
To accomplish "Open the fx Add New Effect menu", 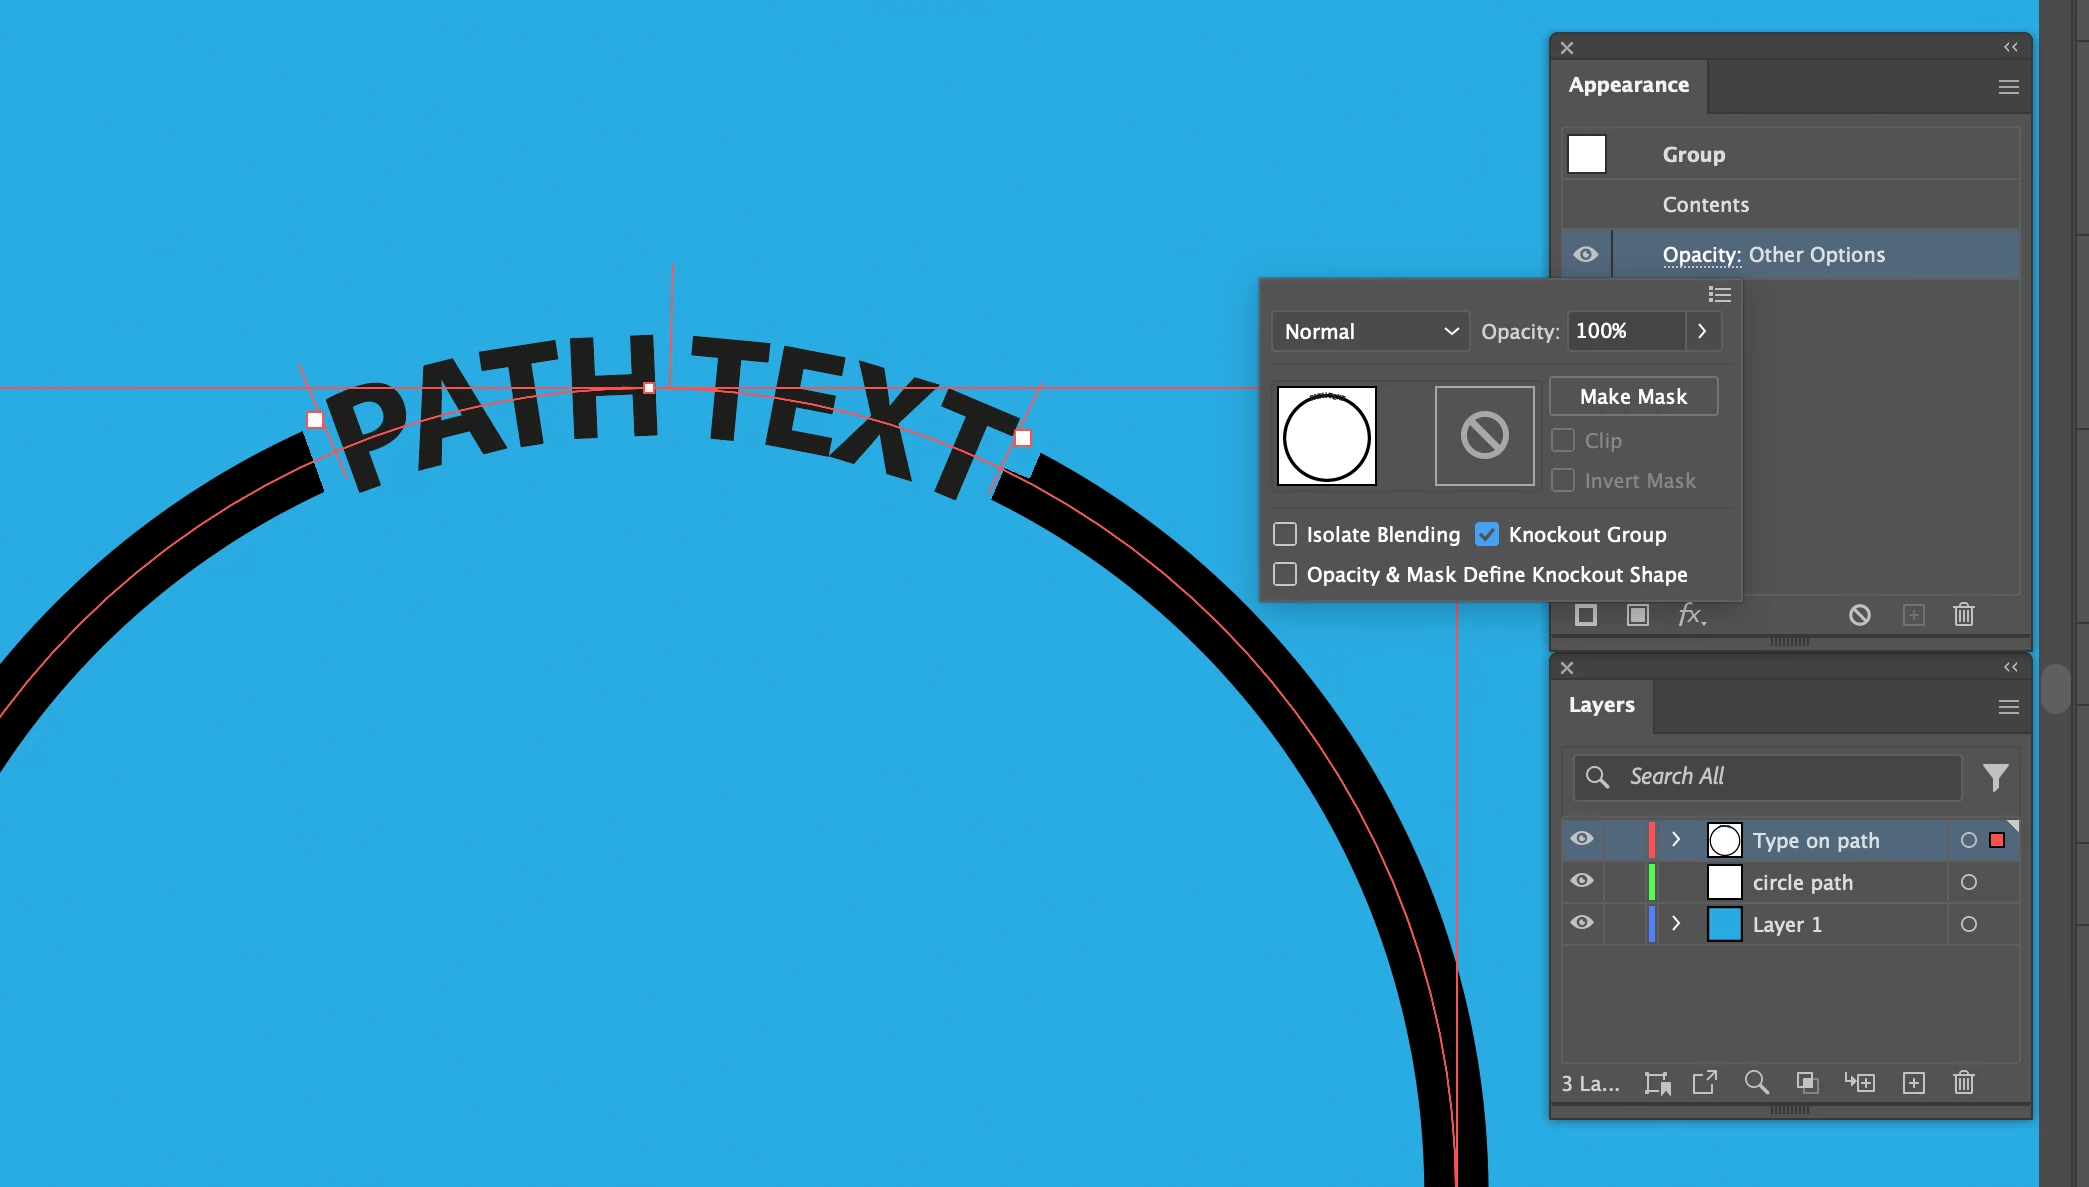I will [x=1691, y=615].
